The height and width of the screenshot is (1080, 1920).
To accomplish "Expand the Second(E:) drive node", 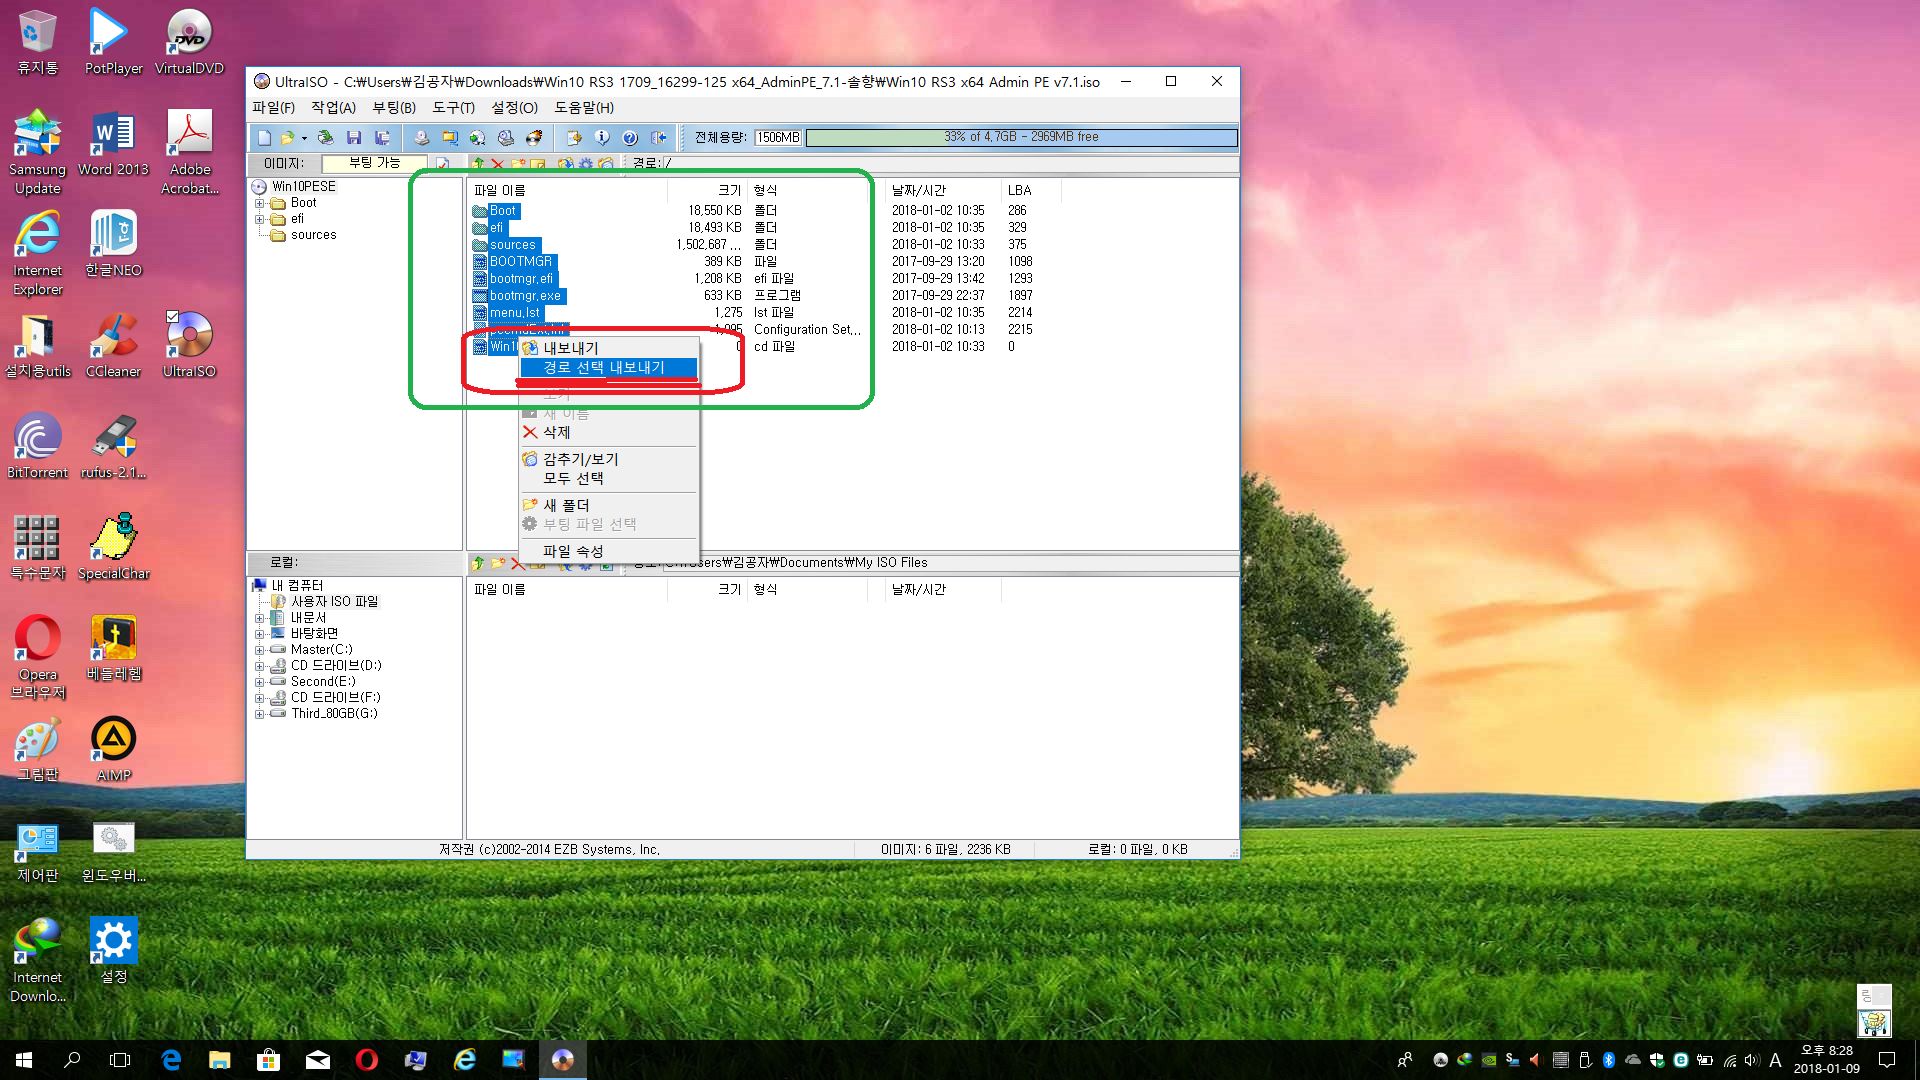I will coord(259,682).
